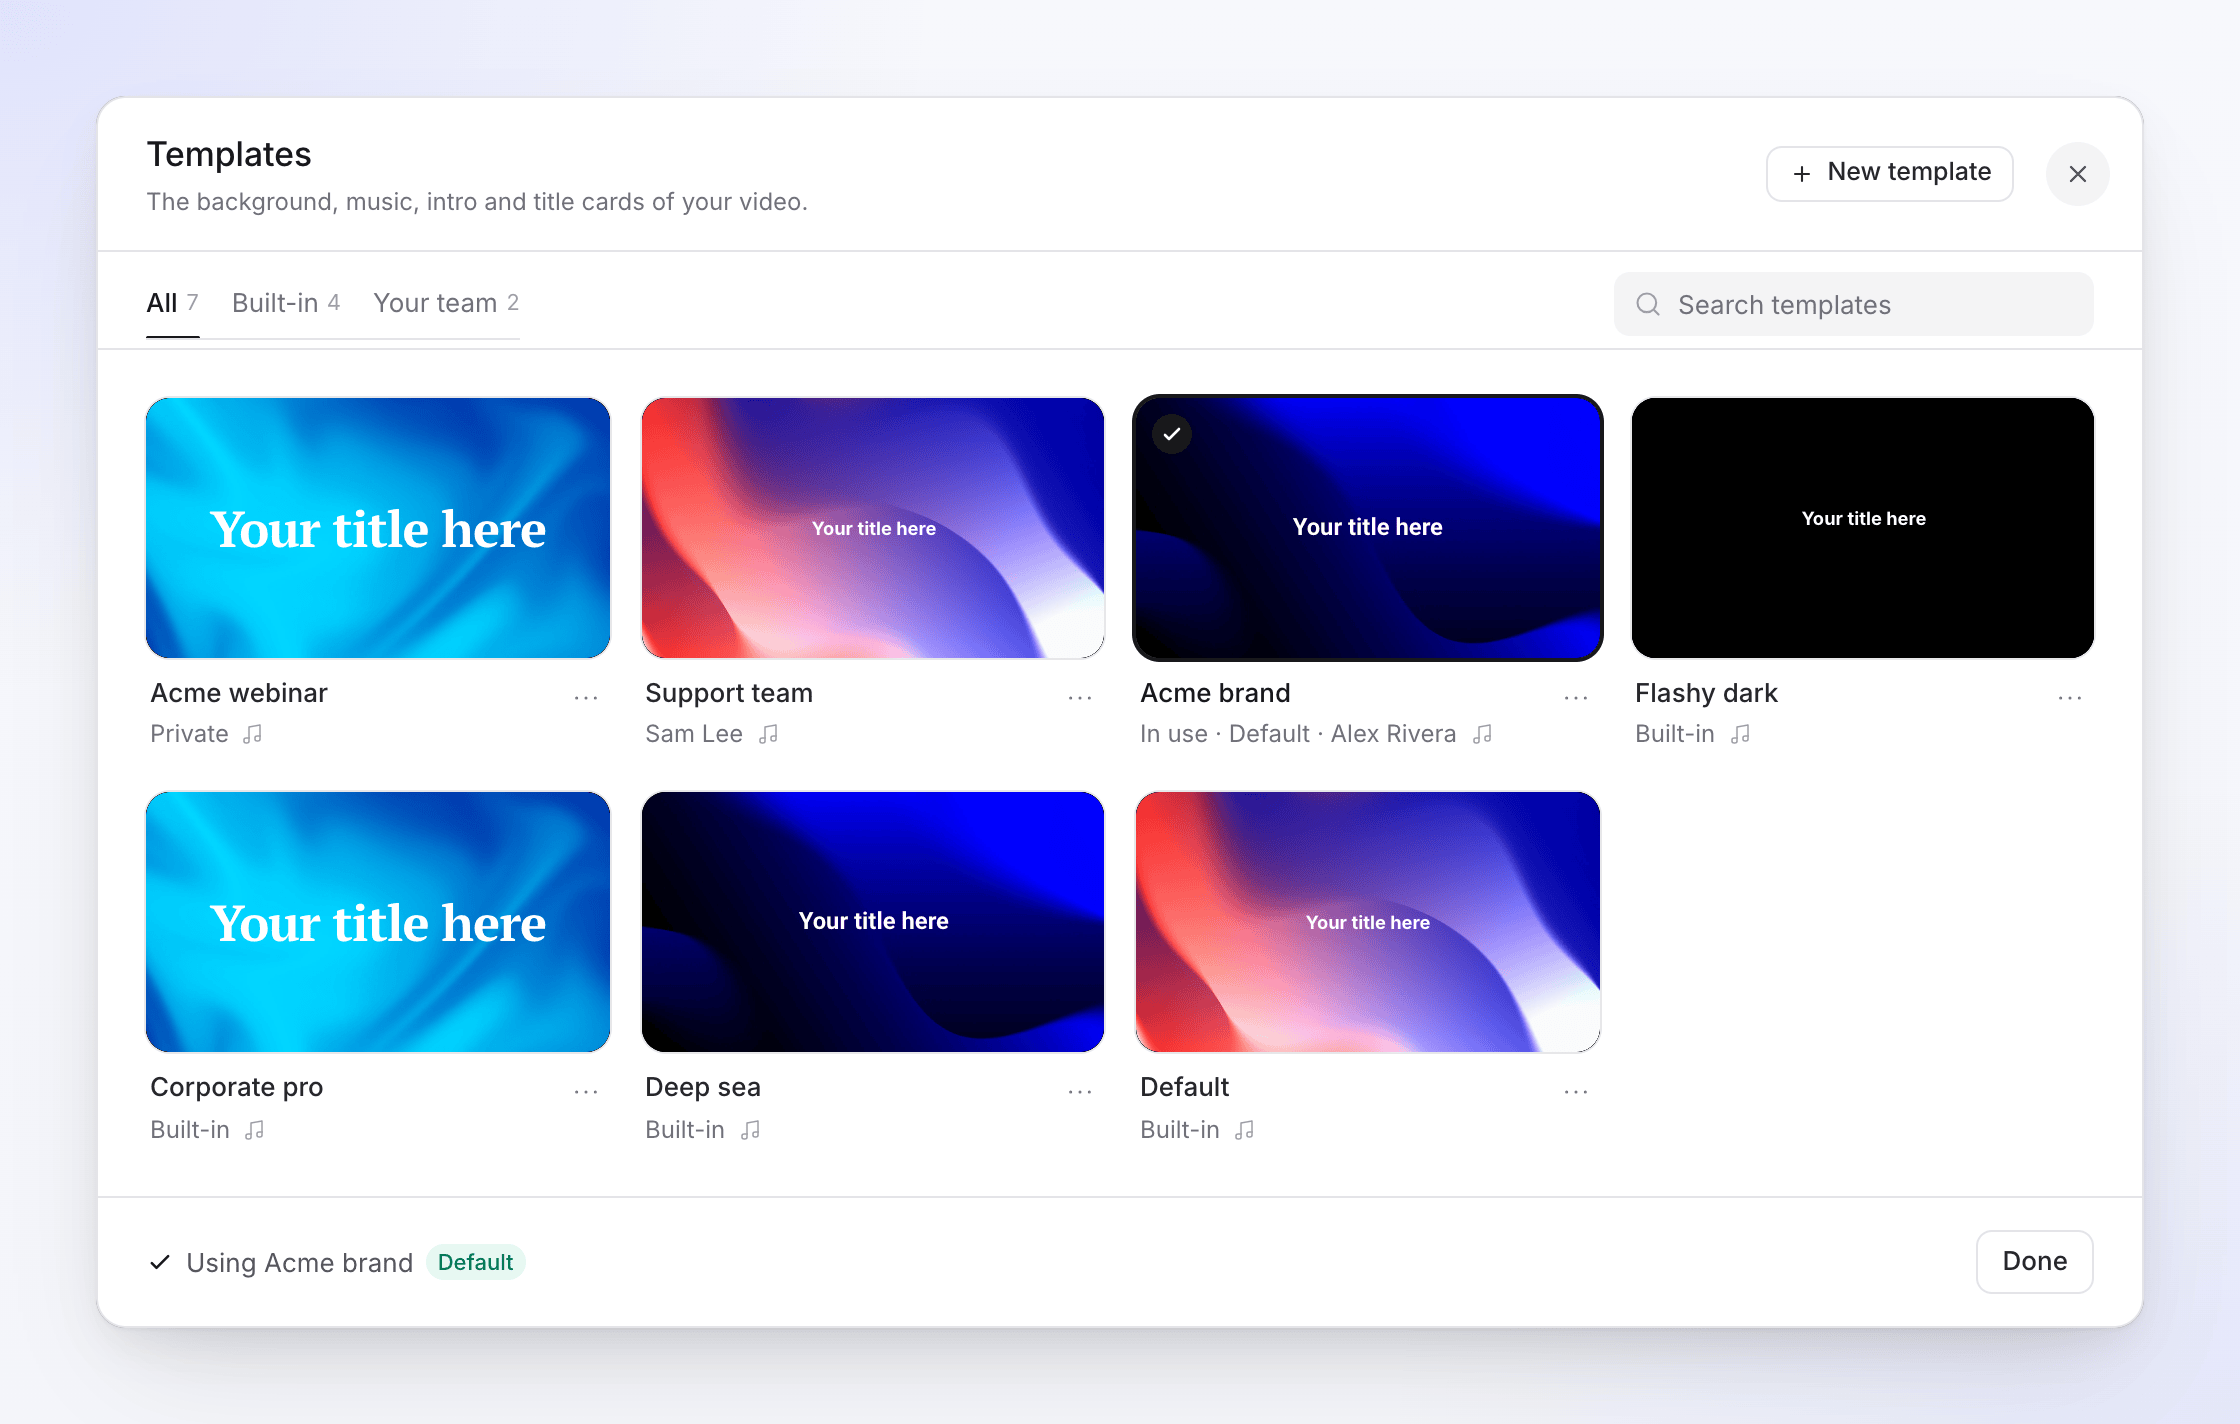Click the 'Flashy dark' template name
Image resolution: width=2240 pixels, height=1424 pixels.
pos(1706,693)
